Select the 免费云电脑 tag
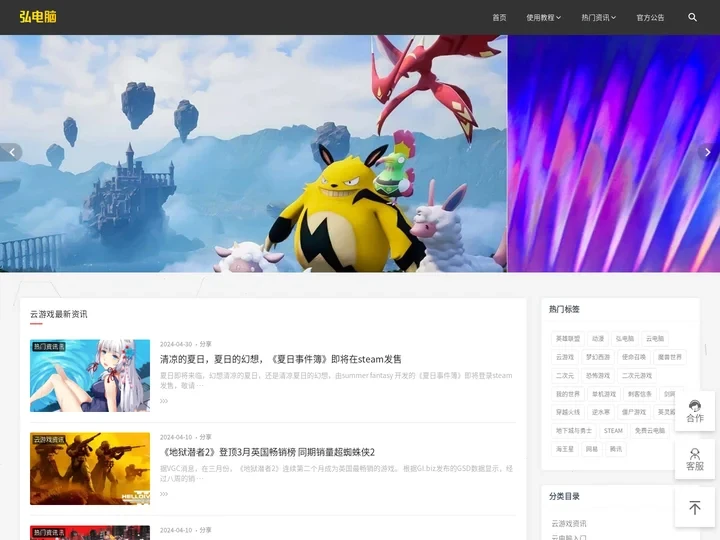 coord(650,431)
